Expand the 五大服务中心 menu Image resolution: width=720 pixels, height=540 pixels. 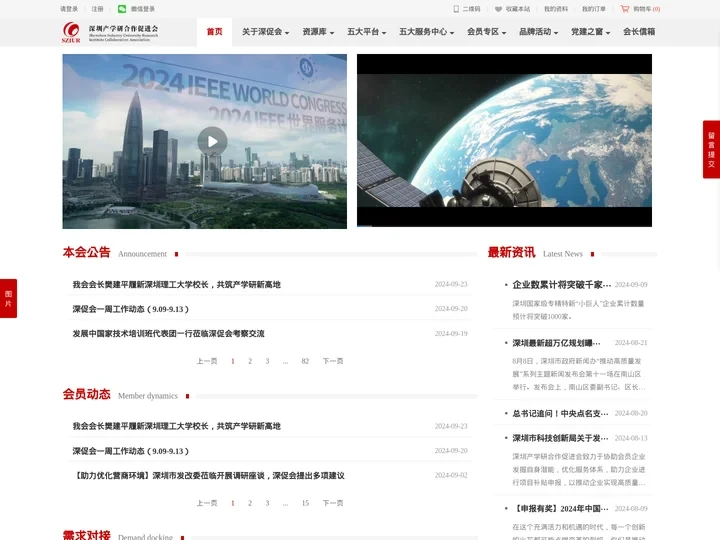(x=426, y=32)
